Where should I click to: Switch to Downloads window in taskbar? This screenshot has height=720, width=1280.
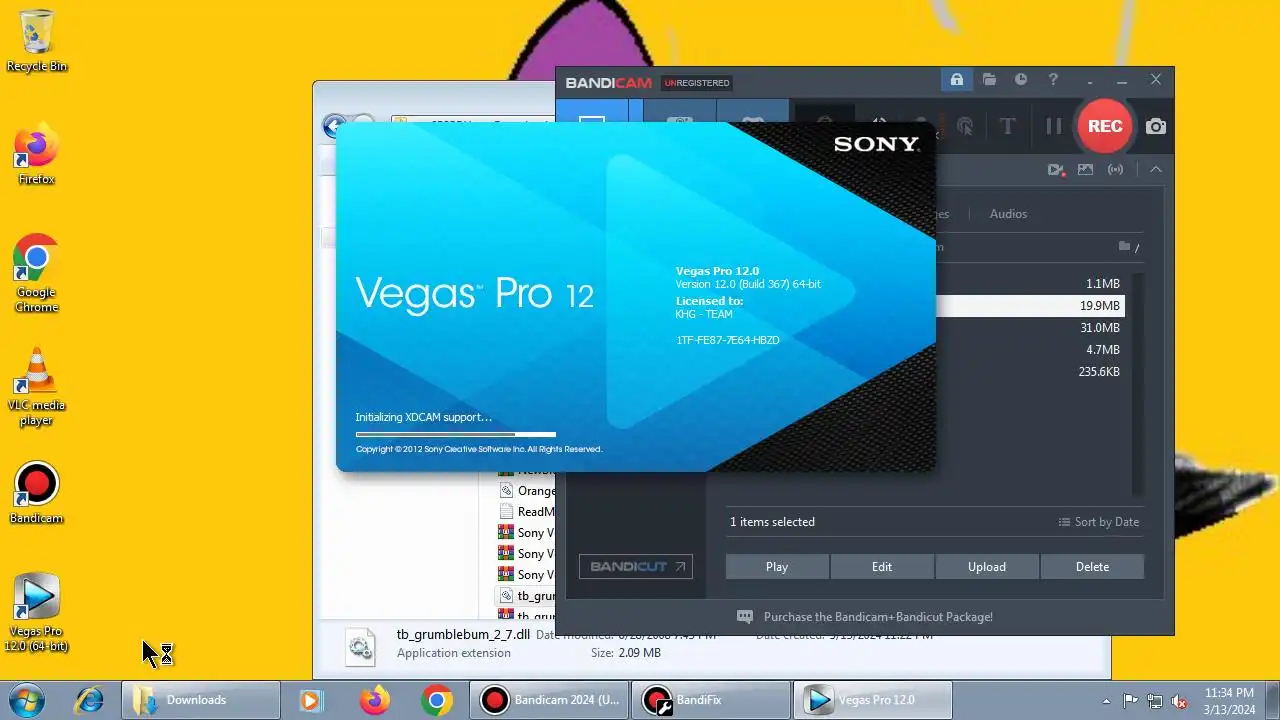click(x=199, y=700)
